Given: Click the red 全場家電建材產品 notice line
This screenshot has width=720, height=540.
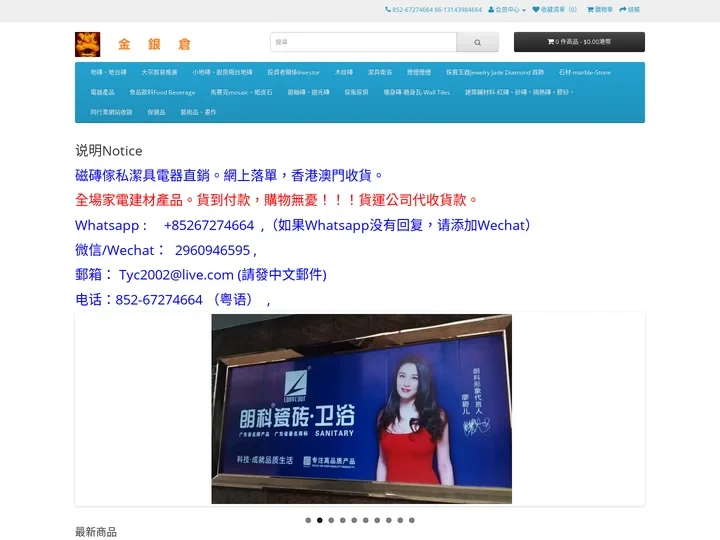Looking at the screenshot, I should (x=276, y=200).
